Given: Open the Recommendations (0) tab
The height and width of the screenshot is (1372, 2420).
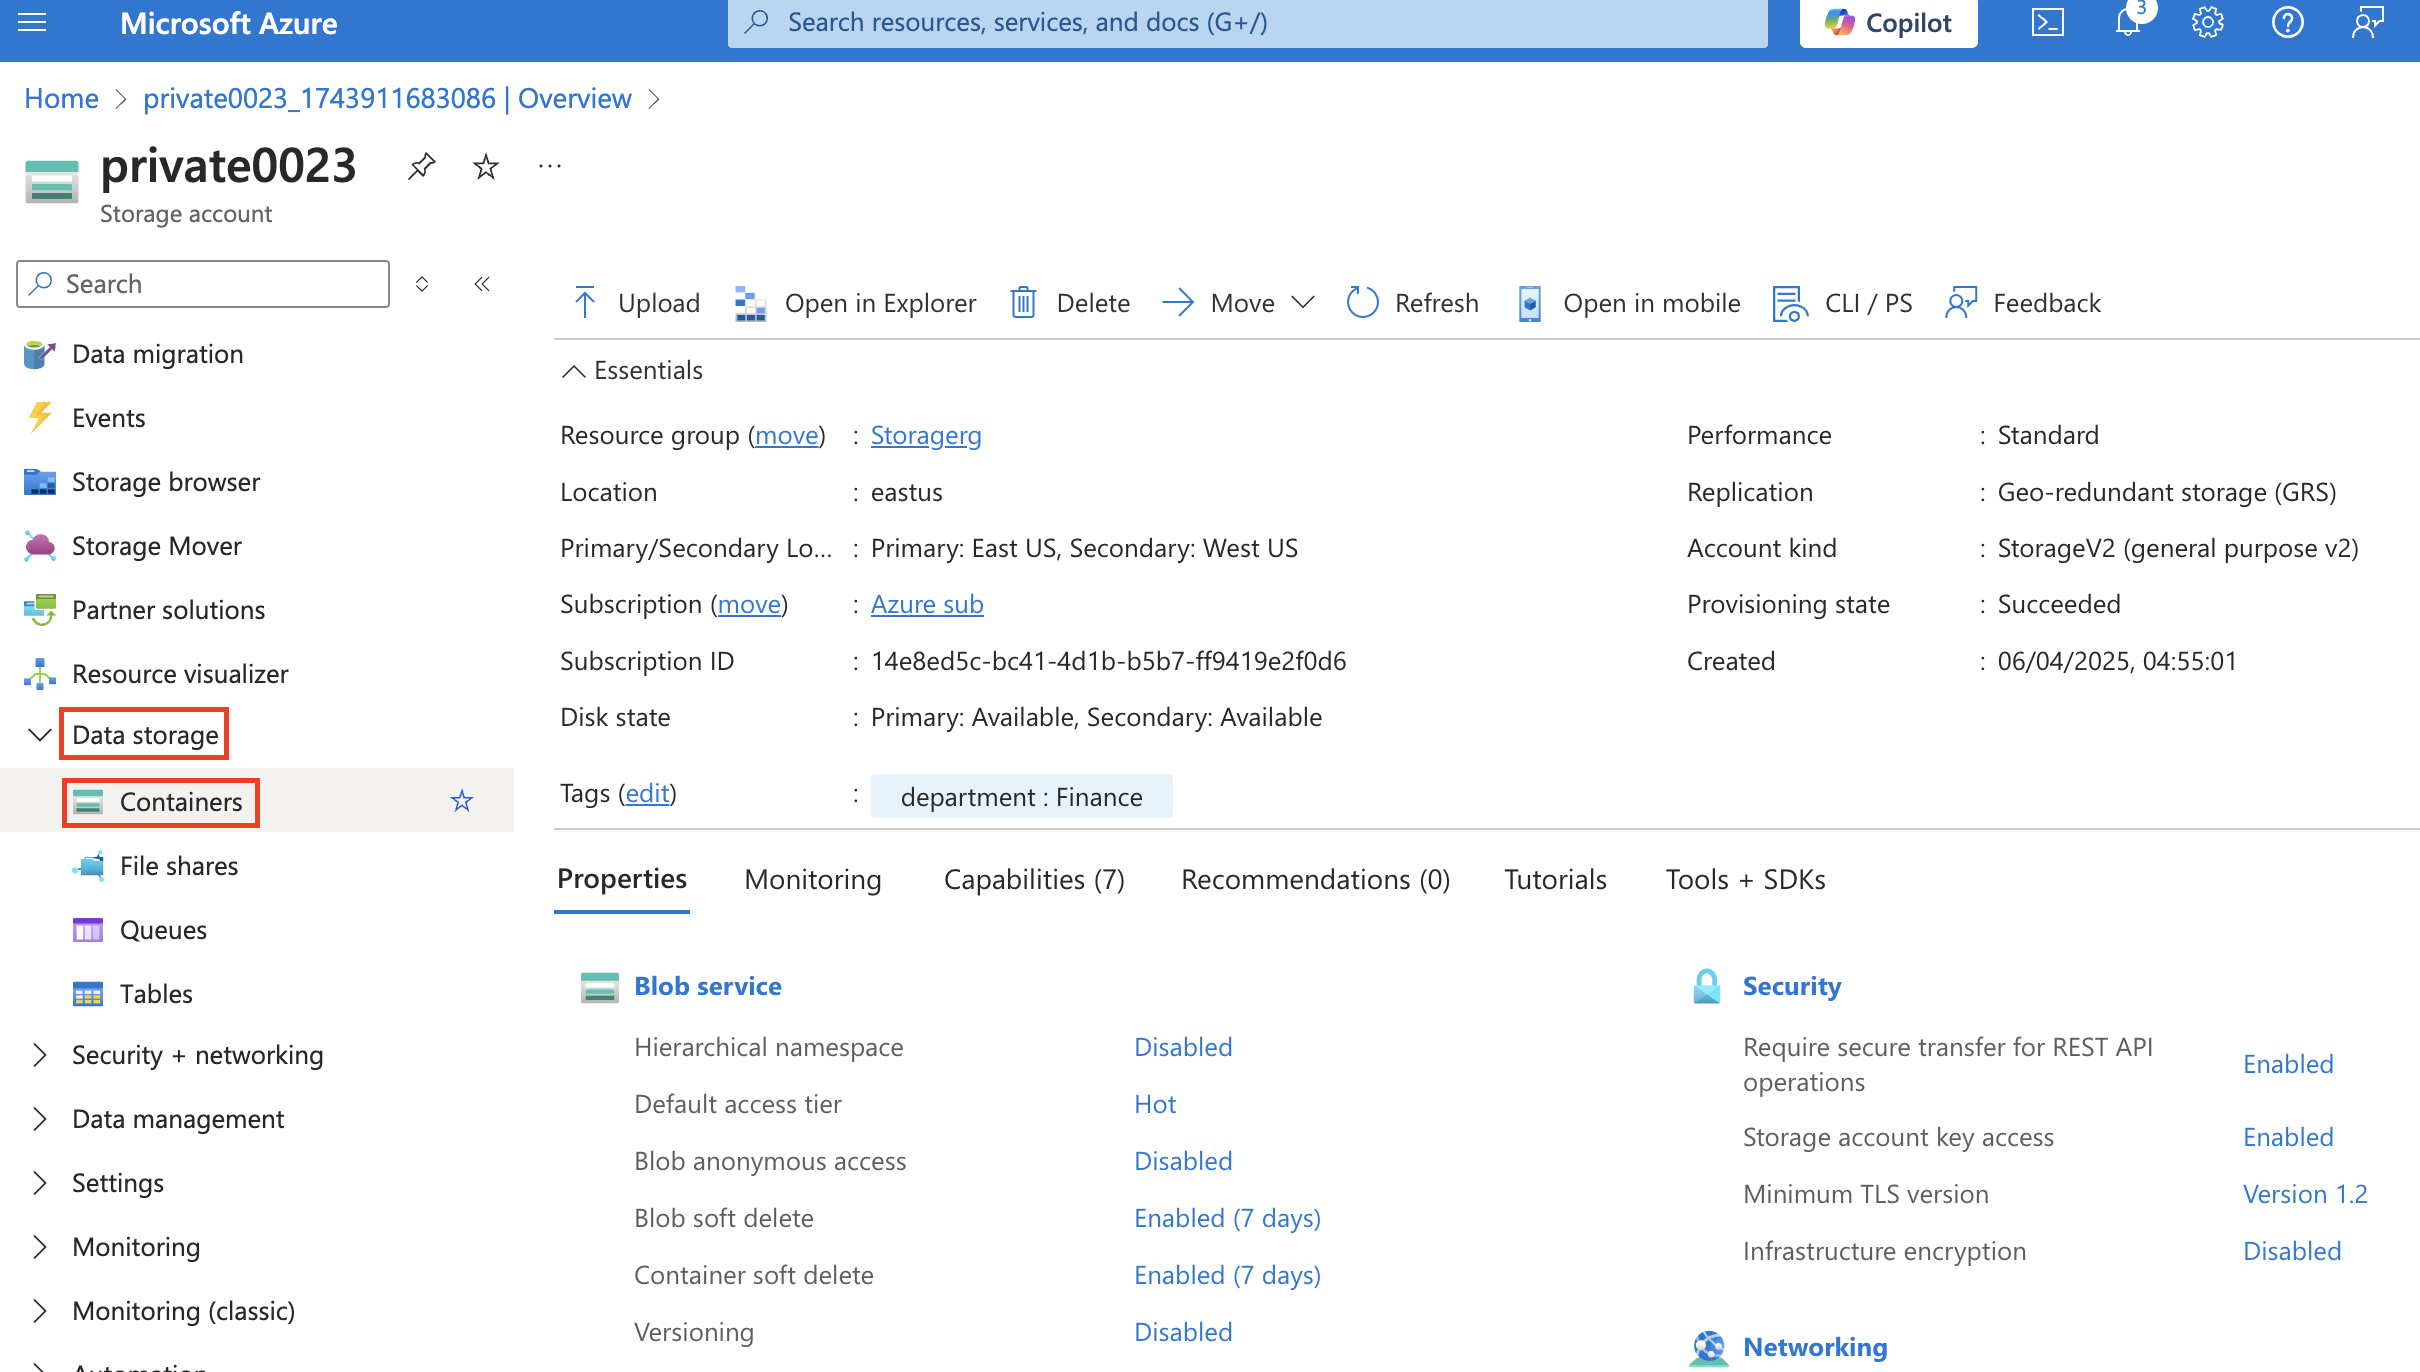Looking at the screenshot, I should point(1315,880).
